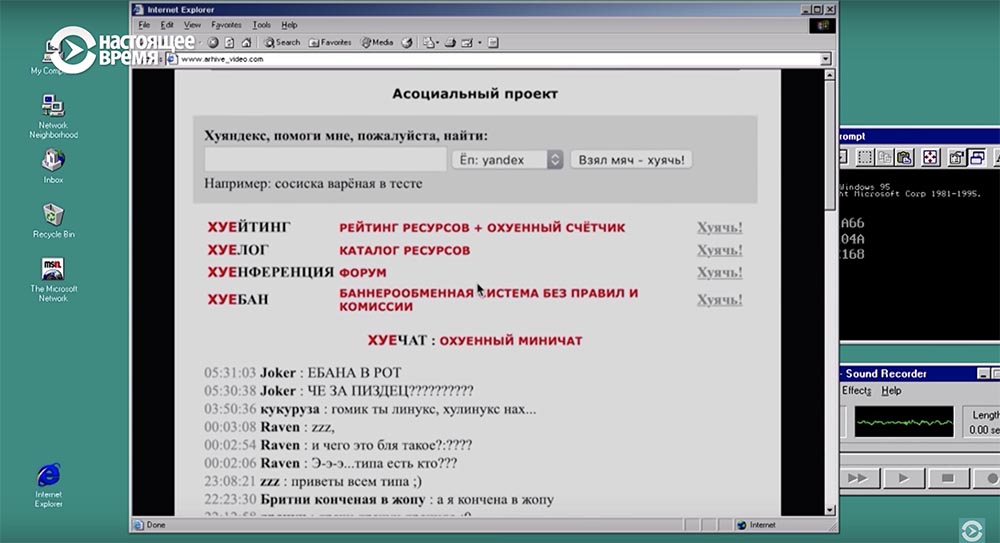Click the Stop icon in Internet Explorer toolbar

213,43
